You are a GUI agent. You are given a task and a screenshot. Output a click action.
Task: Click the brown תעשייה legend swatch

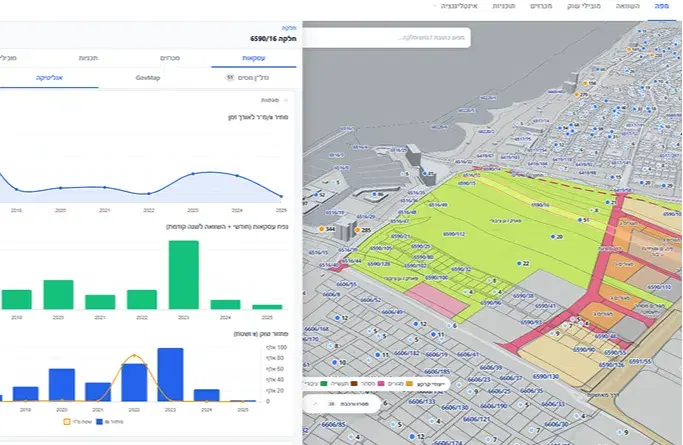click(x=354, y=384)
